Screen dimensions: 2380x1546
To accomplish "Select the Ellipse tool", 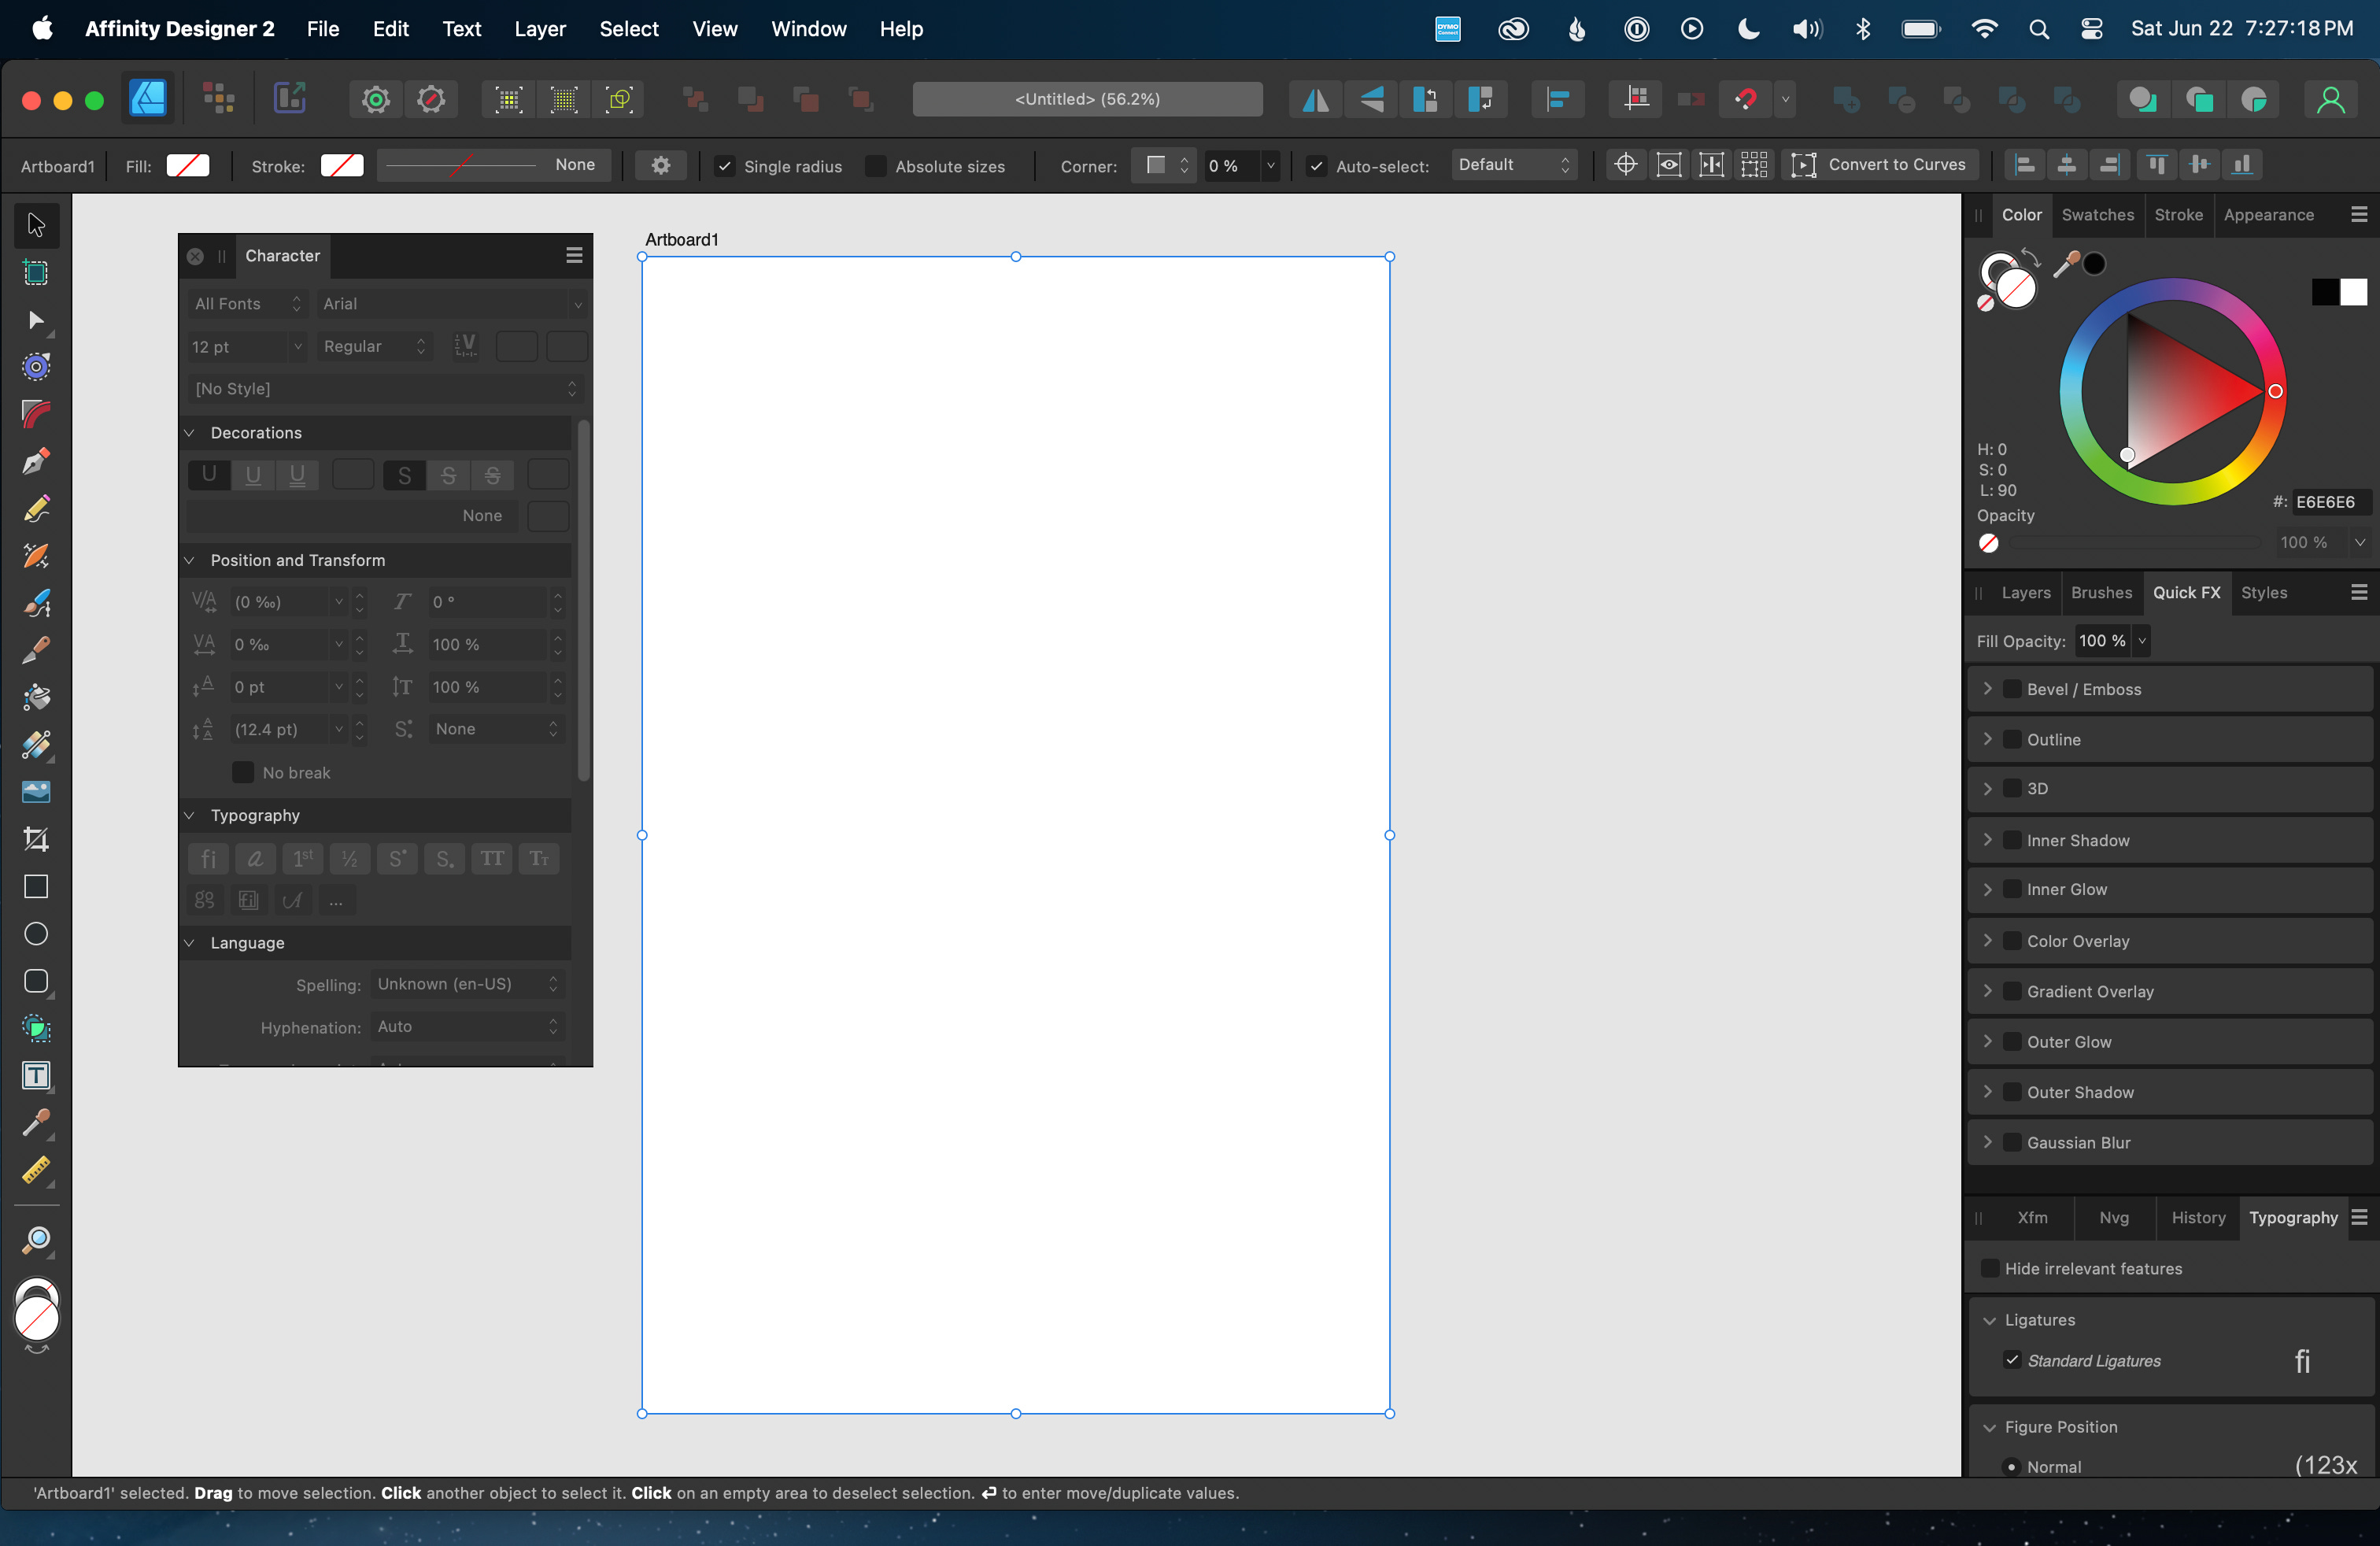I will point(36,933).
